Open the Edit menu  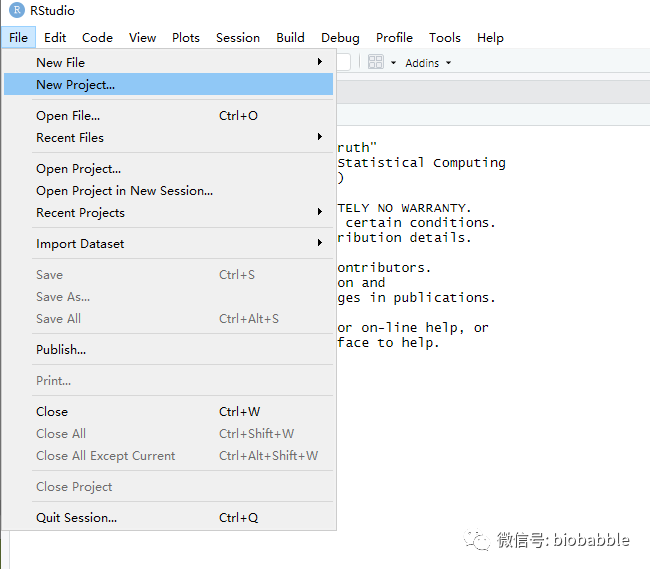(x=55, y=38)
